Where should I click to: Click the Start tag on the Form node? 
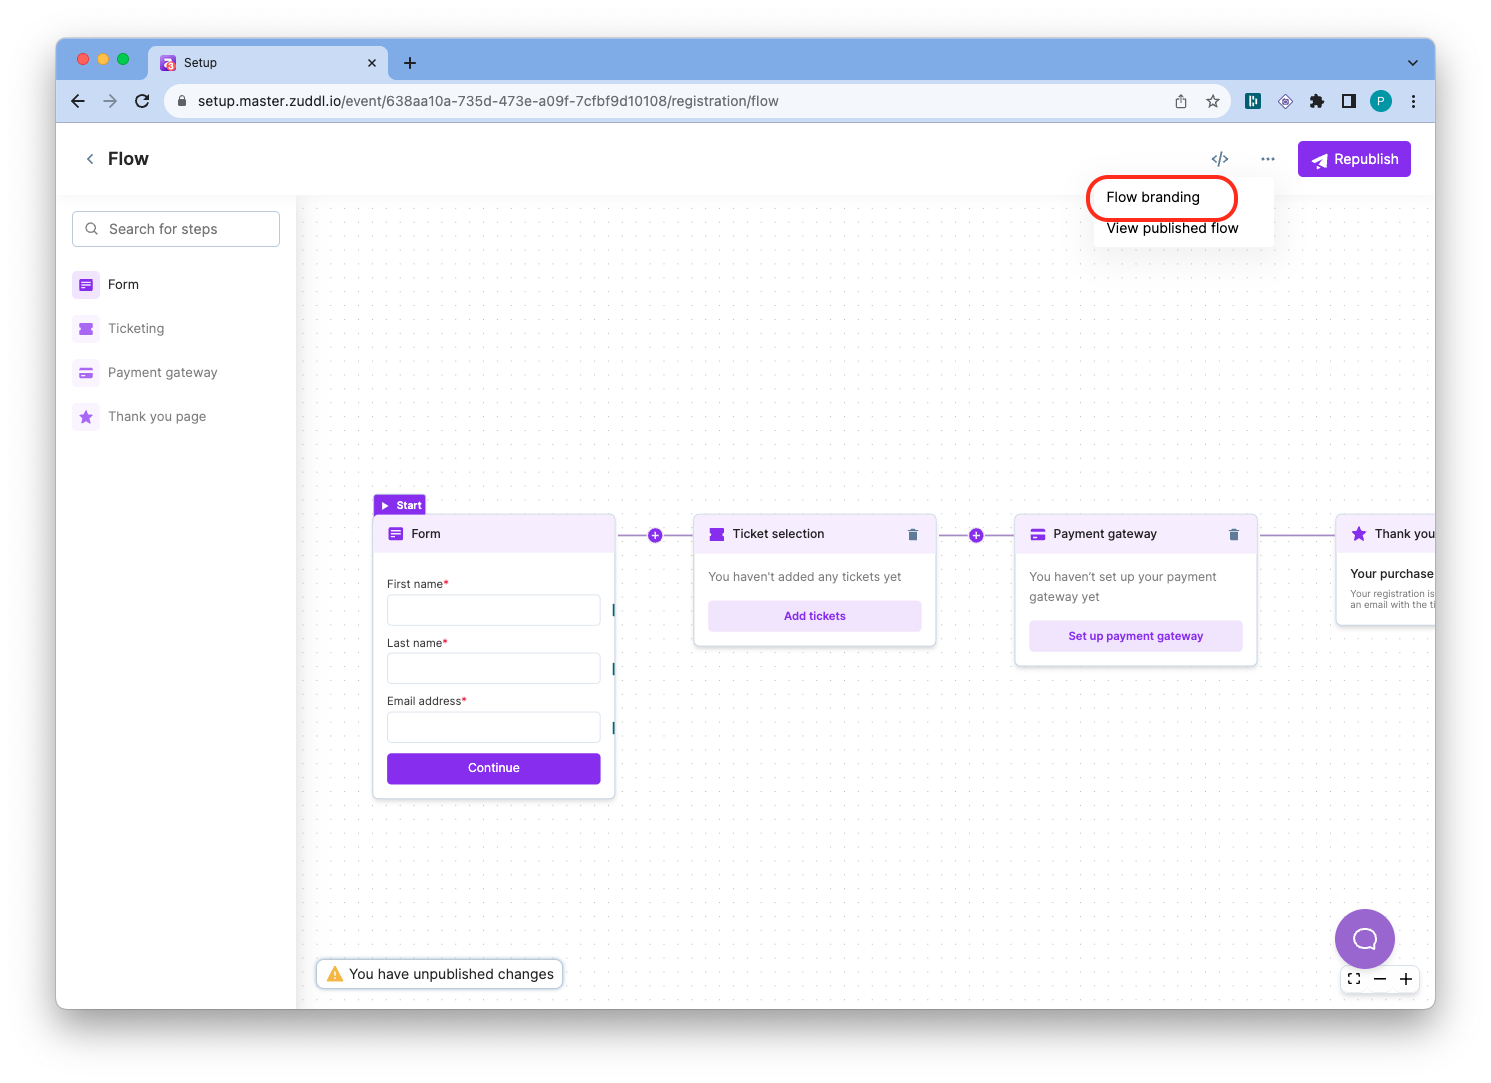pos(400,505)
